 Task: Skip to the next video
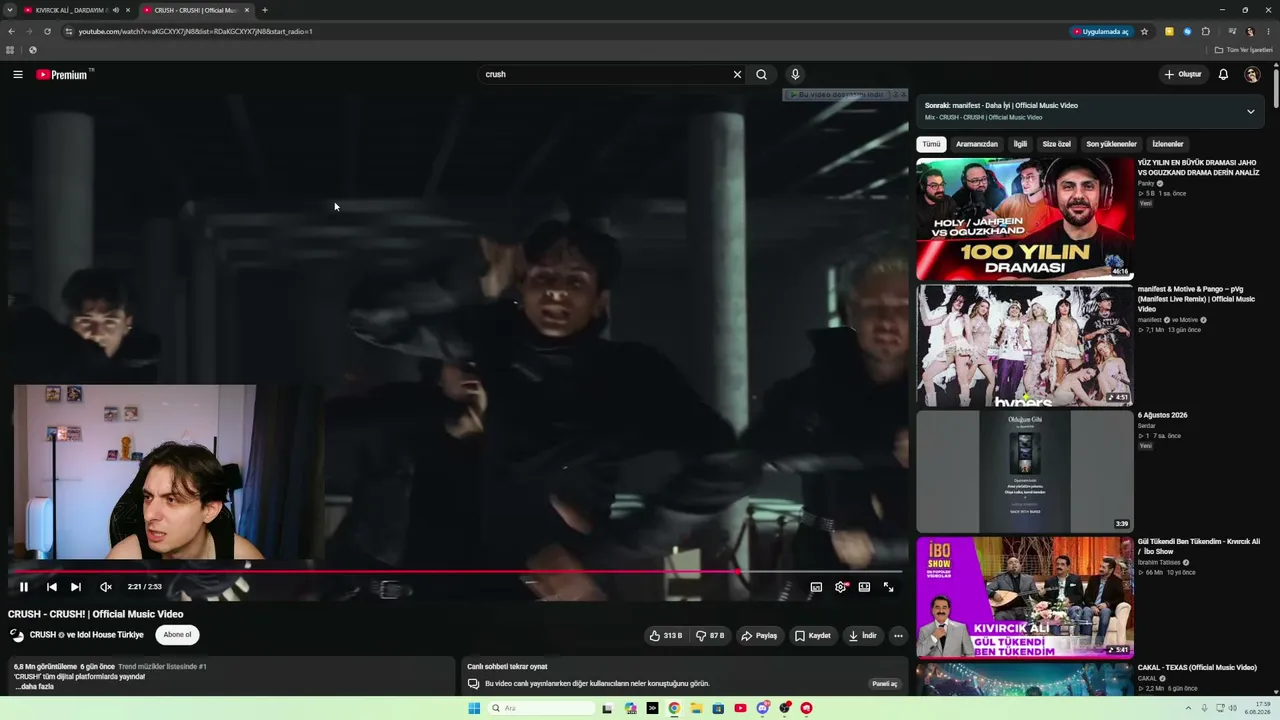click(76, 587)
